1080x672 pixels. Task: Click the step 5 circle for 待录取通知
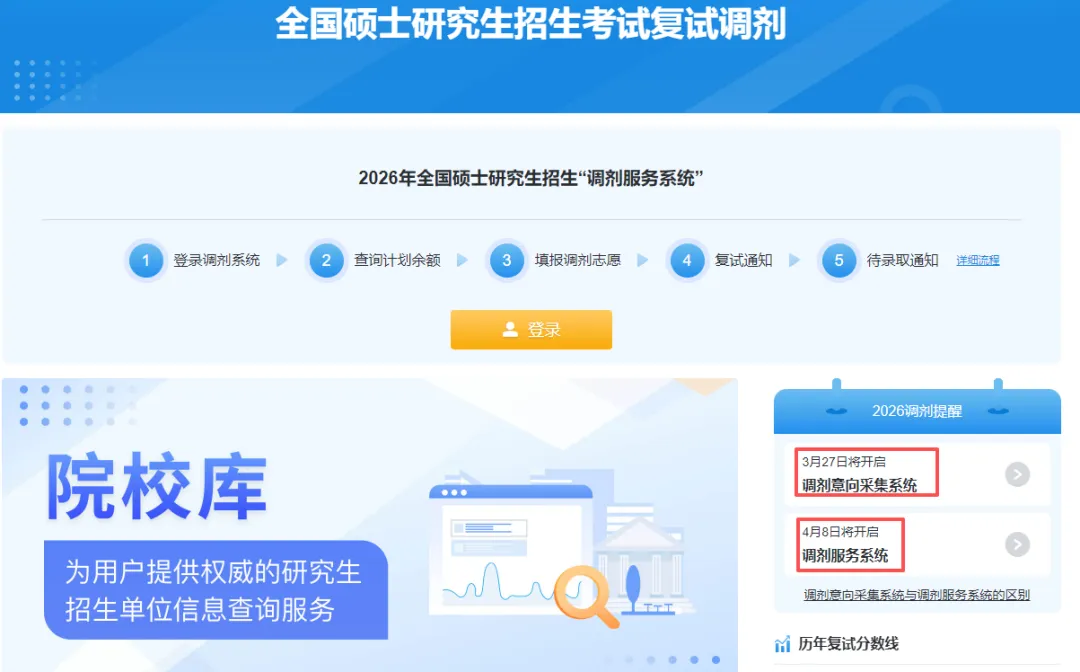tap(839, 260)
